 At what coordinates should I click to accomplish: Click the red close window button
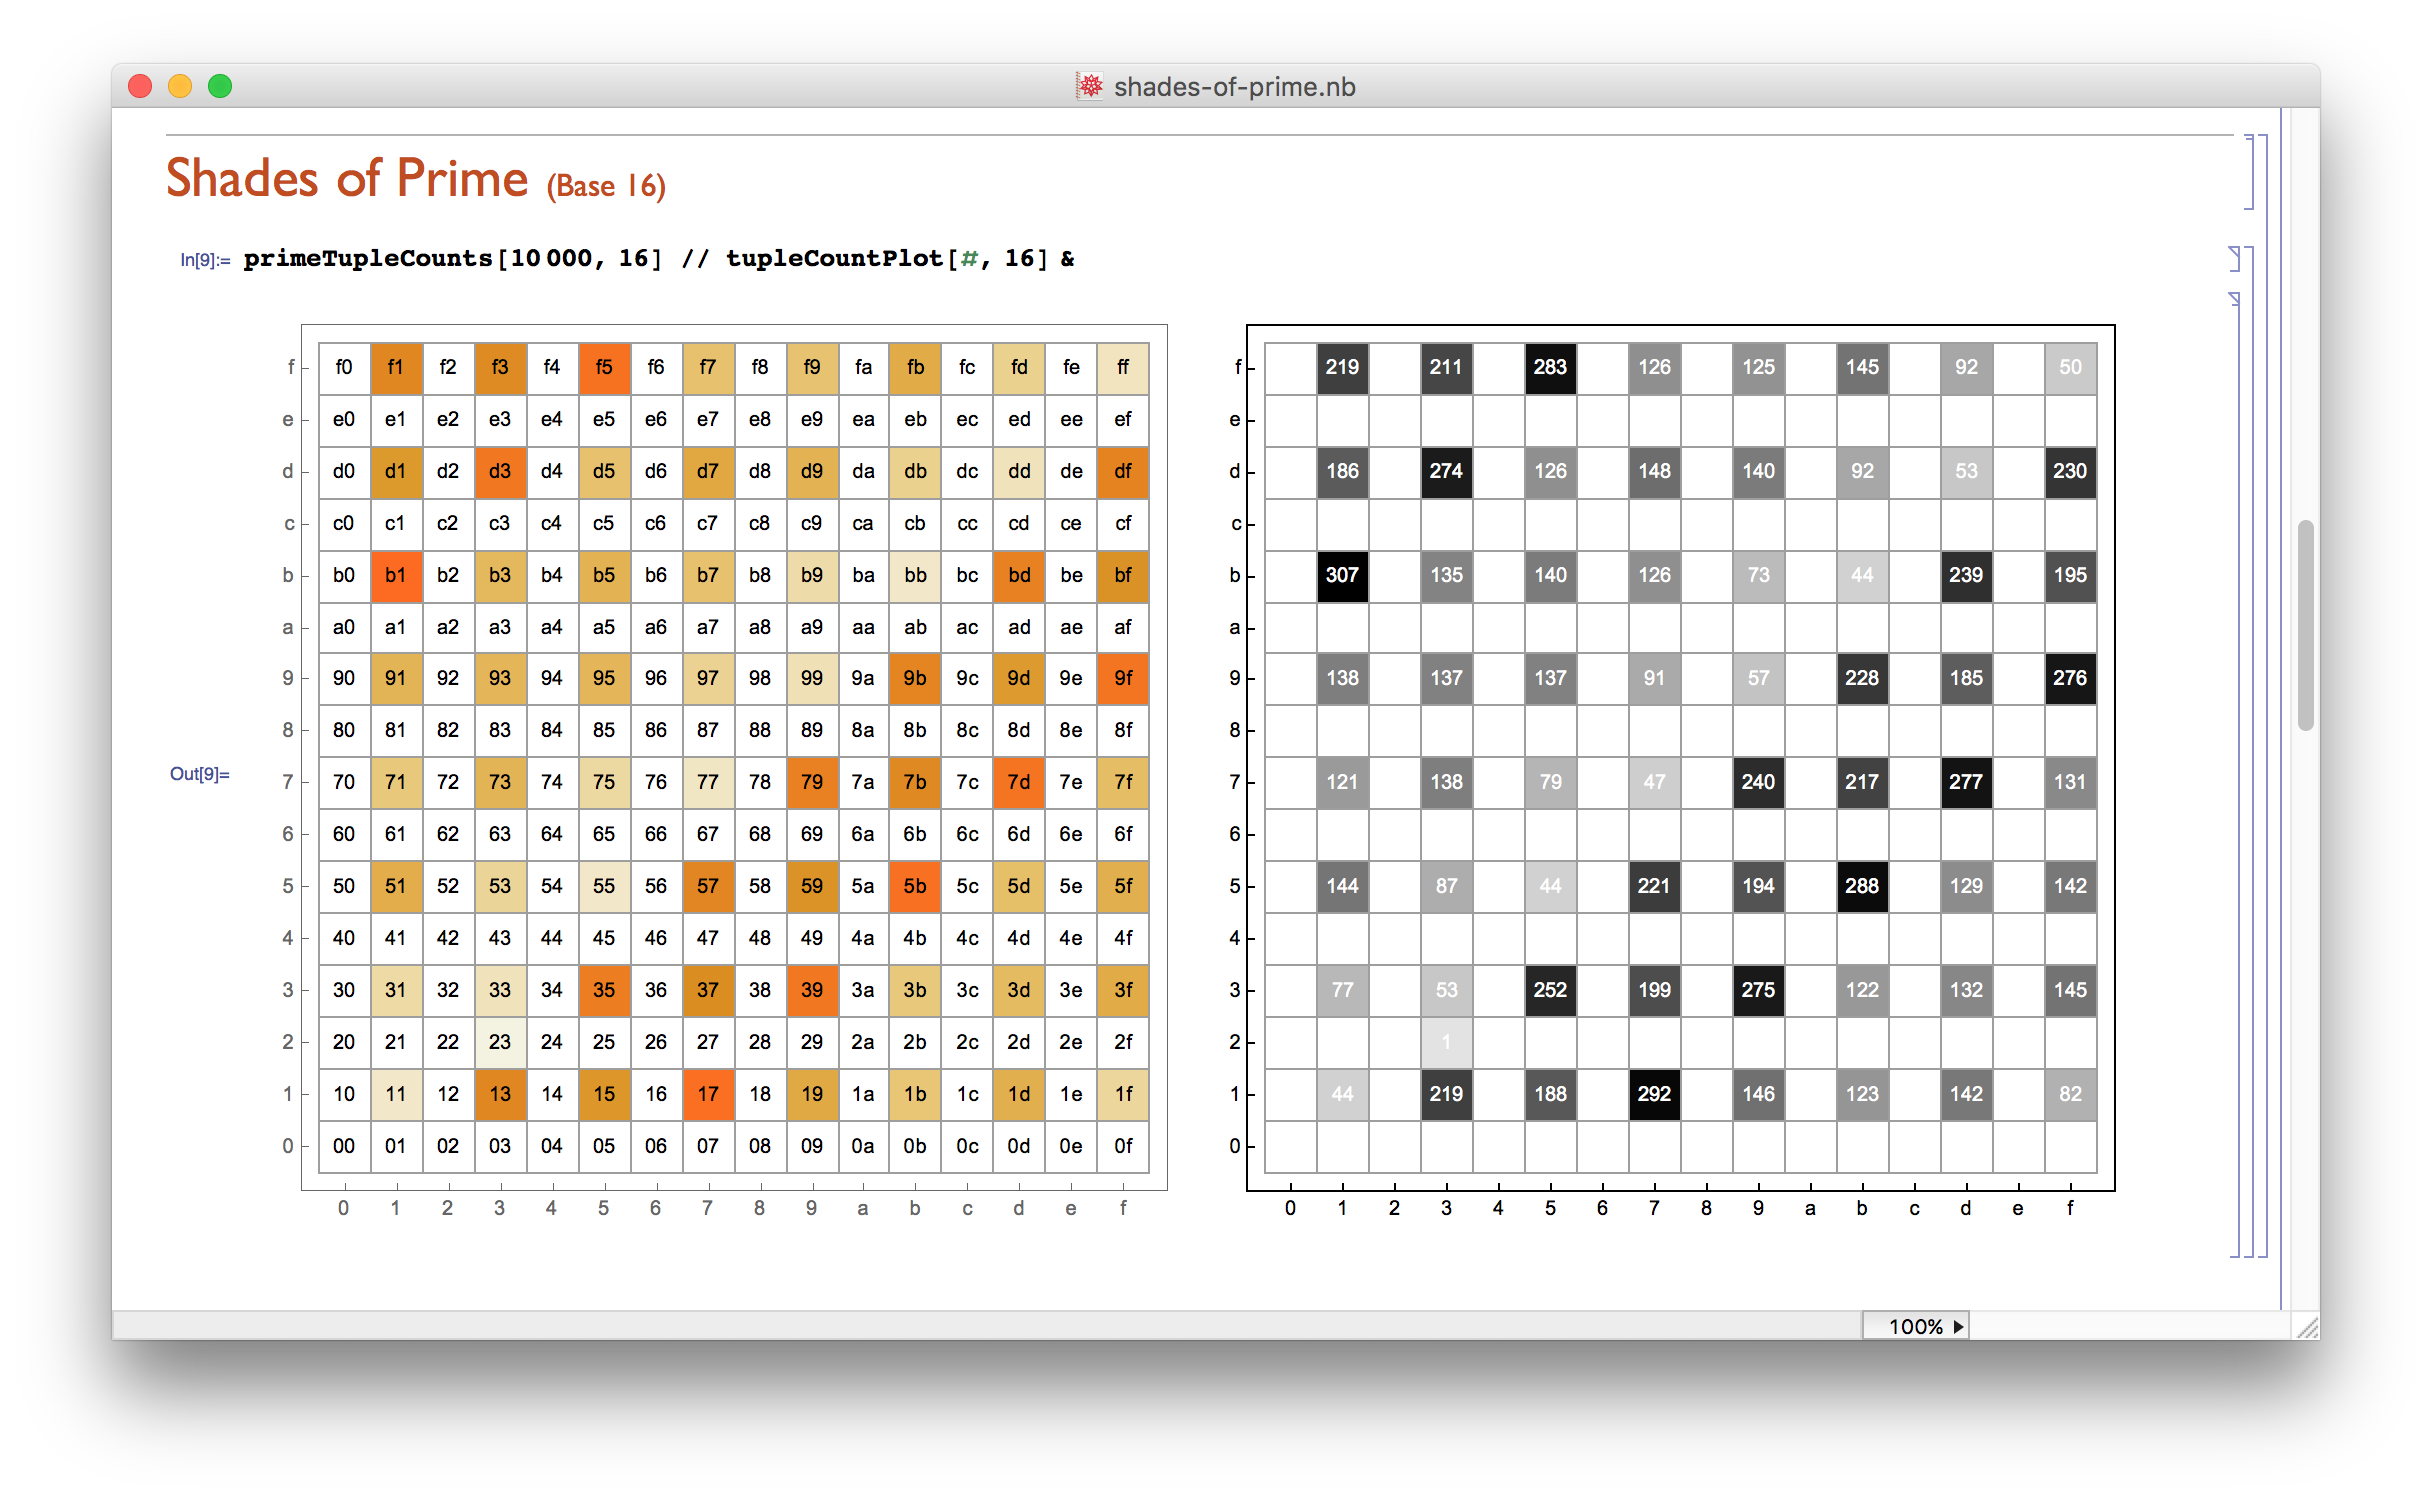(140, 86)
